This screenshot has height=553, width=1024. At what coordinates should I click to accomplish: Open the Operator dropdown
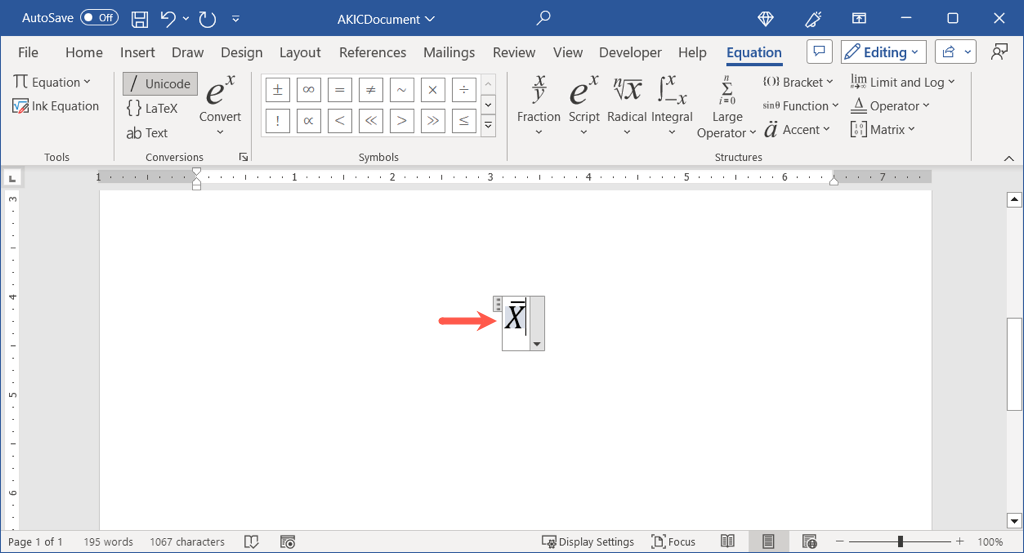[x=890, y=105]
